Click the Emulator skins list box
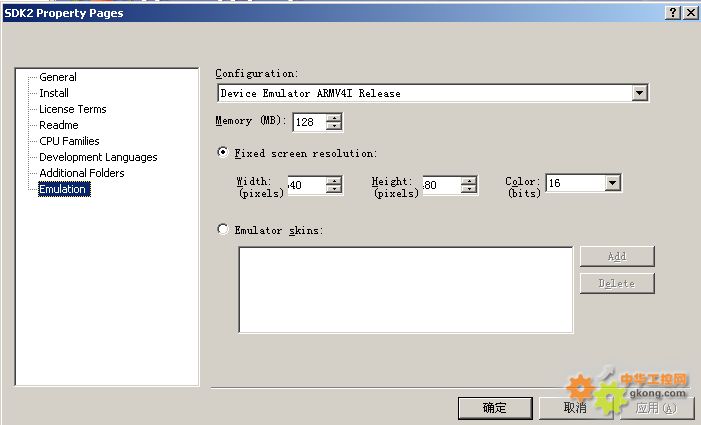The image size is (701, 425). [406, 290]
